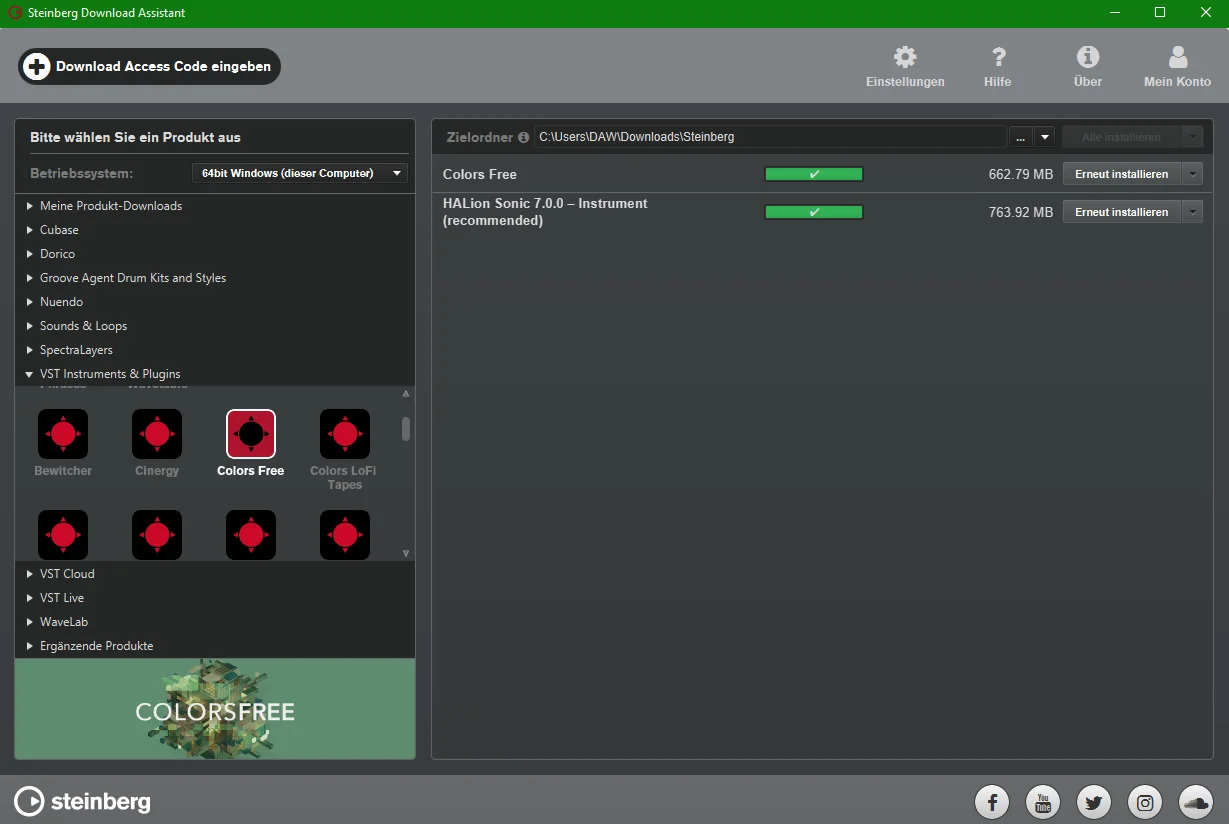The image size is (1229, 824).
Task: Click the product grid vertical scrollbar
Action: pos(406,472)
